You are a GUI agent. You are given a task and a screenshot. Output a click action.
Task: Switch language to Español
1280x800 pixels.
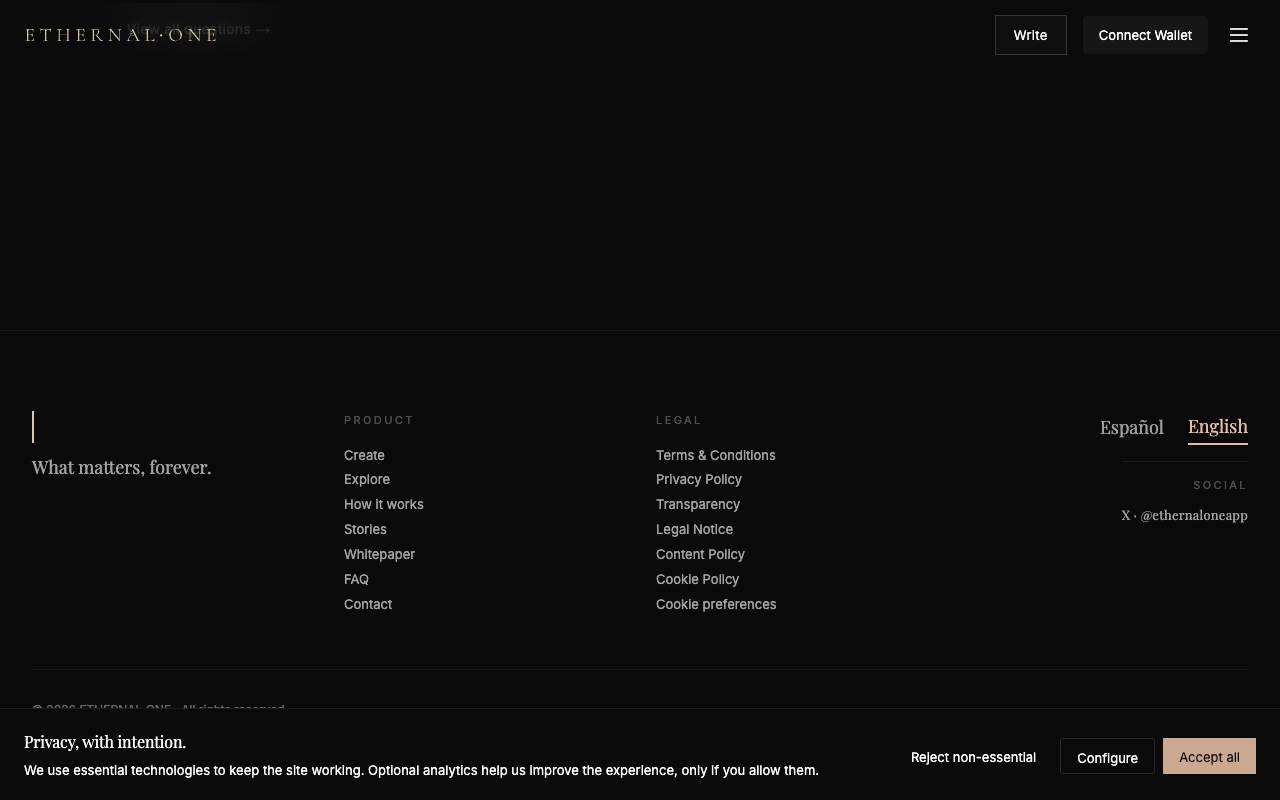[1131, 427]
